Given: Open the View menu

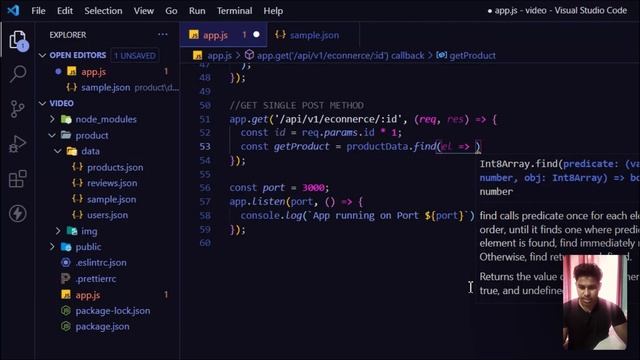Looking at the screenshot, I should click(x=144, y=11).
